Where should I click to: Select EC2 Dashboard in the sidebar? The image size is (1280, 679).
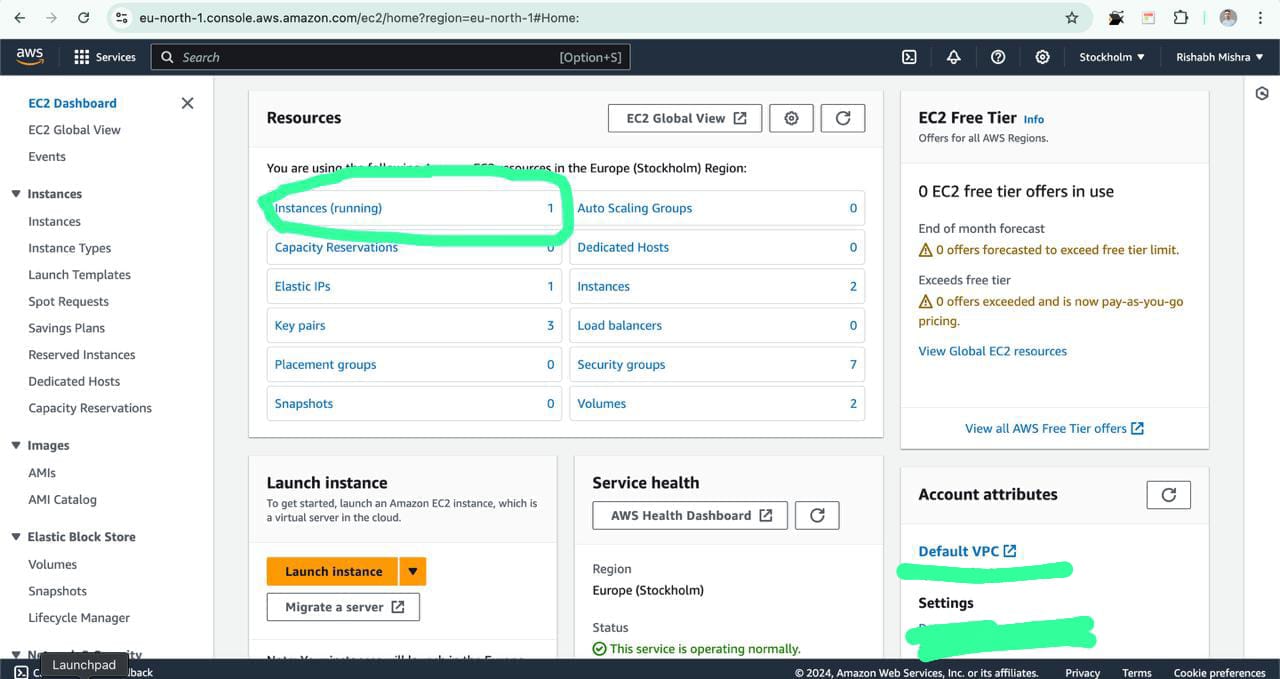tap(72, 103)
